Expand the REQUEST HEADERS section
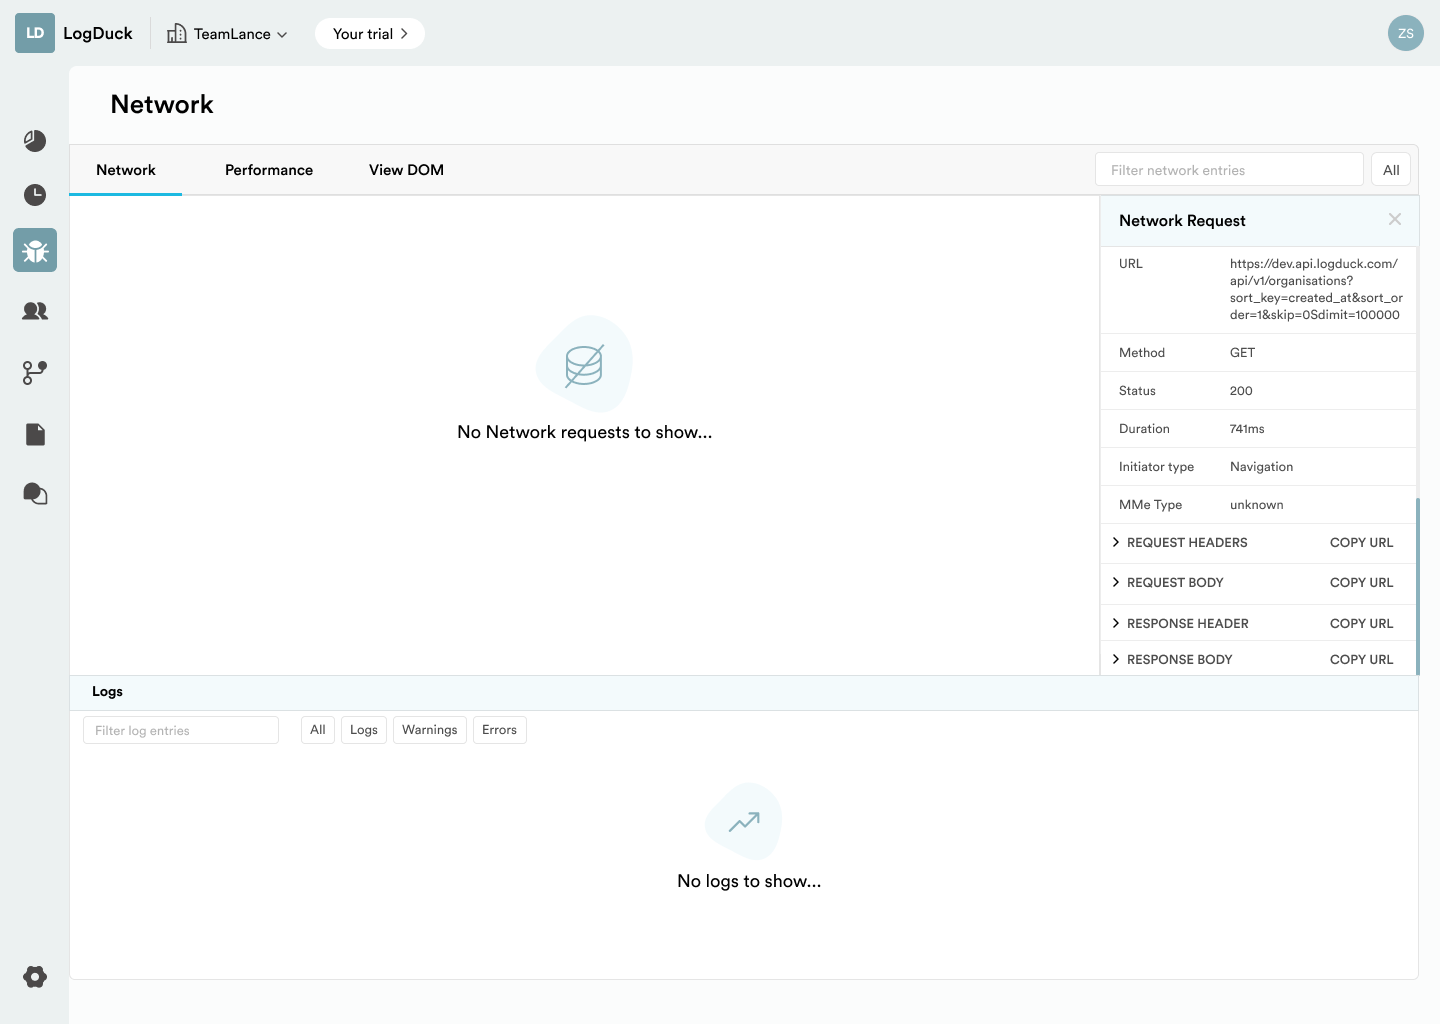The width and height of the screenshot is (1440, 1024). (x=1186, y=543)
